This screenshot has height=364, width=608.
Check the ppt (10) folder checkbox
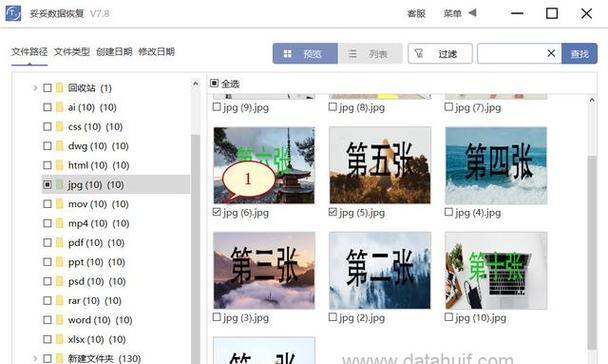(47, 262)
